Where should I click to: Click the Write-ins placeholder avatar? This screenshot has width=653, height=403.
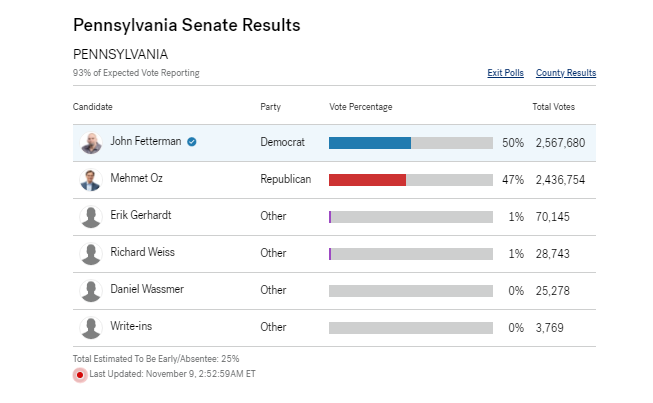[x=91, y=328]
